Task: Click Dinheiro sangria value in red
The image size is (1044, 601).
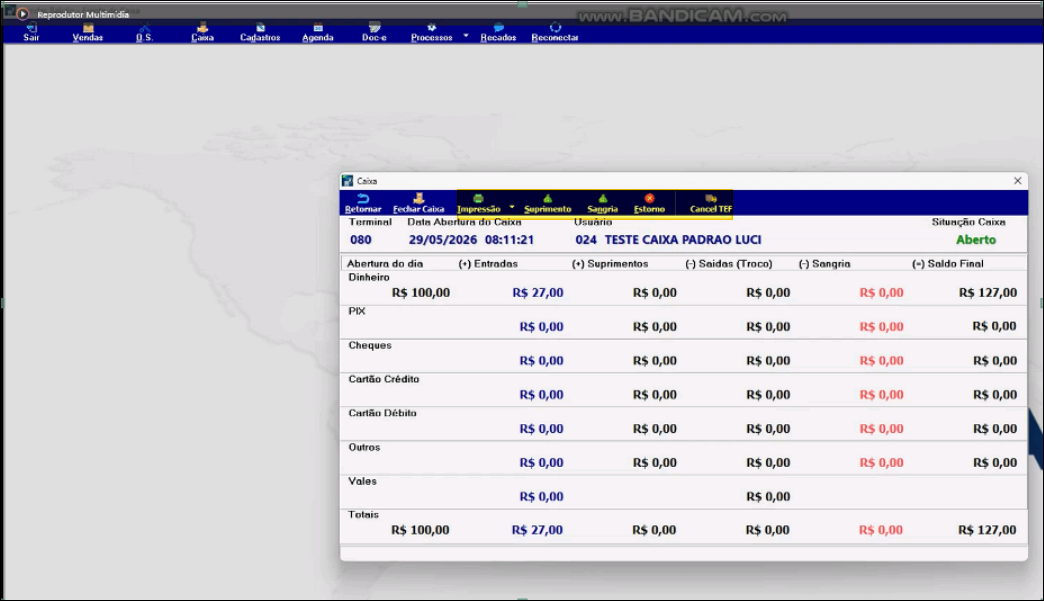Action: tap(882, 292)
